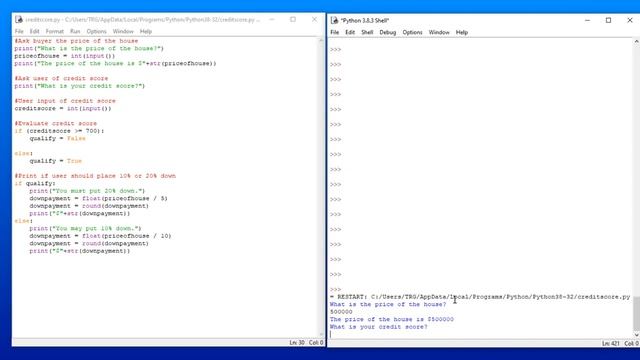The width and height of the screenshot is (640, 360).
Task: Click the '#Ask buyer the price of the house' comment
Action: pos(76,41)
